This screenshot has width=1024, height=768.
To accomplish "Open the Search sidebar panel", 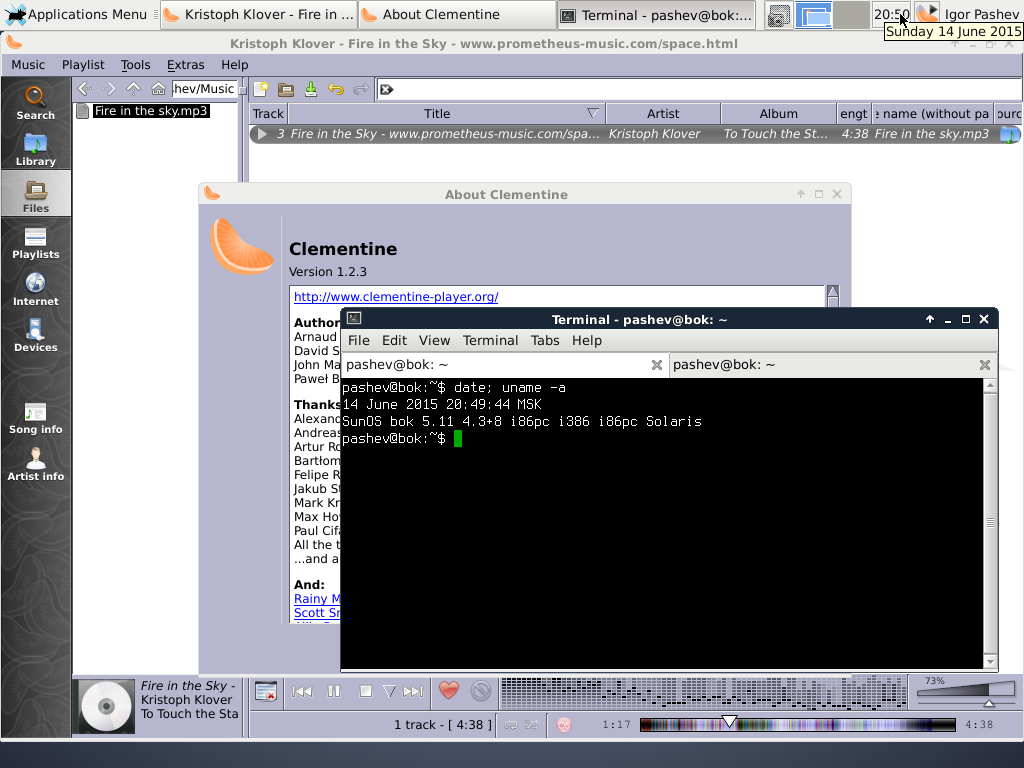I will tap(35, 103).
